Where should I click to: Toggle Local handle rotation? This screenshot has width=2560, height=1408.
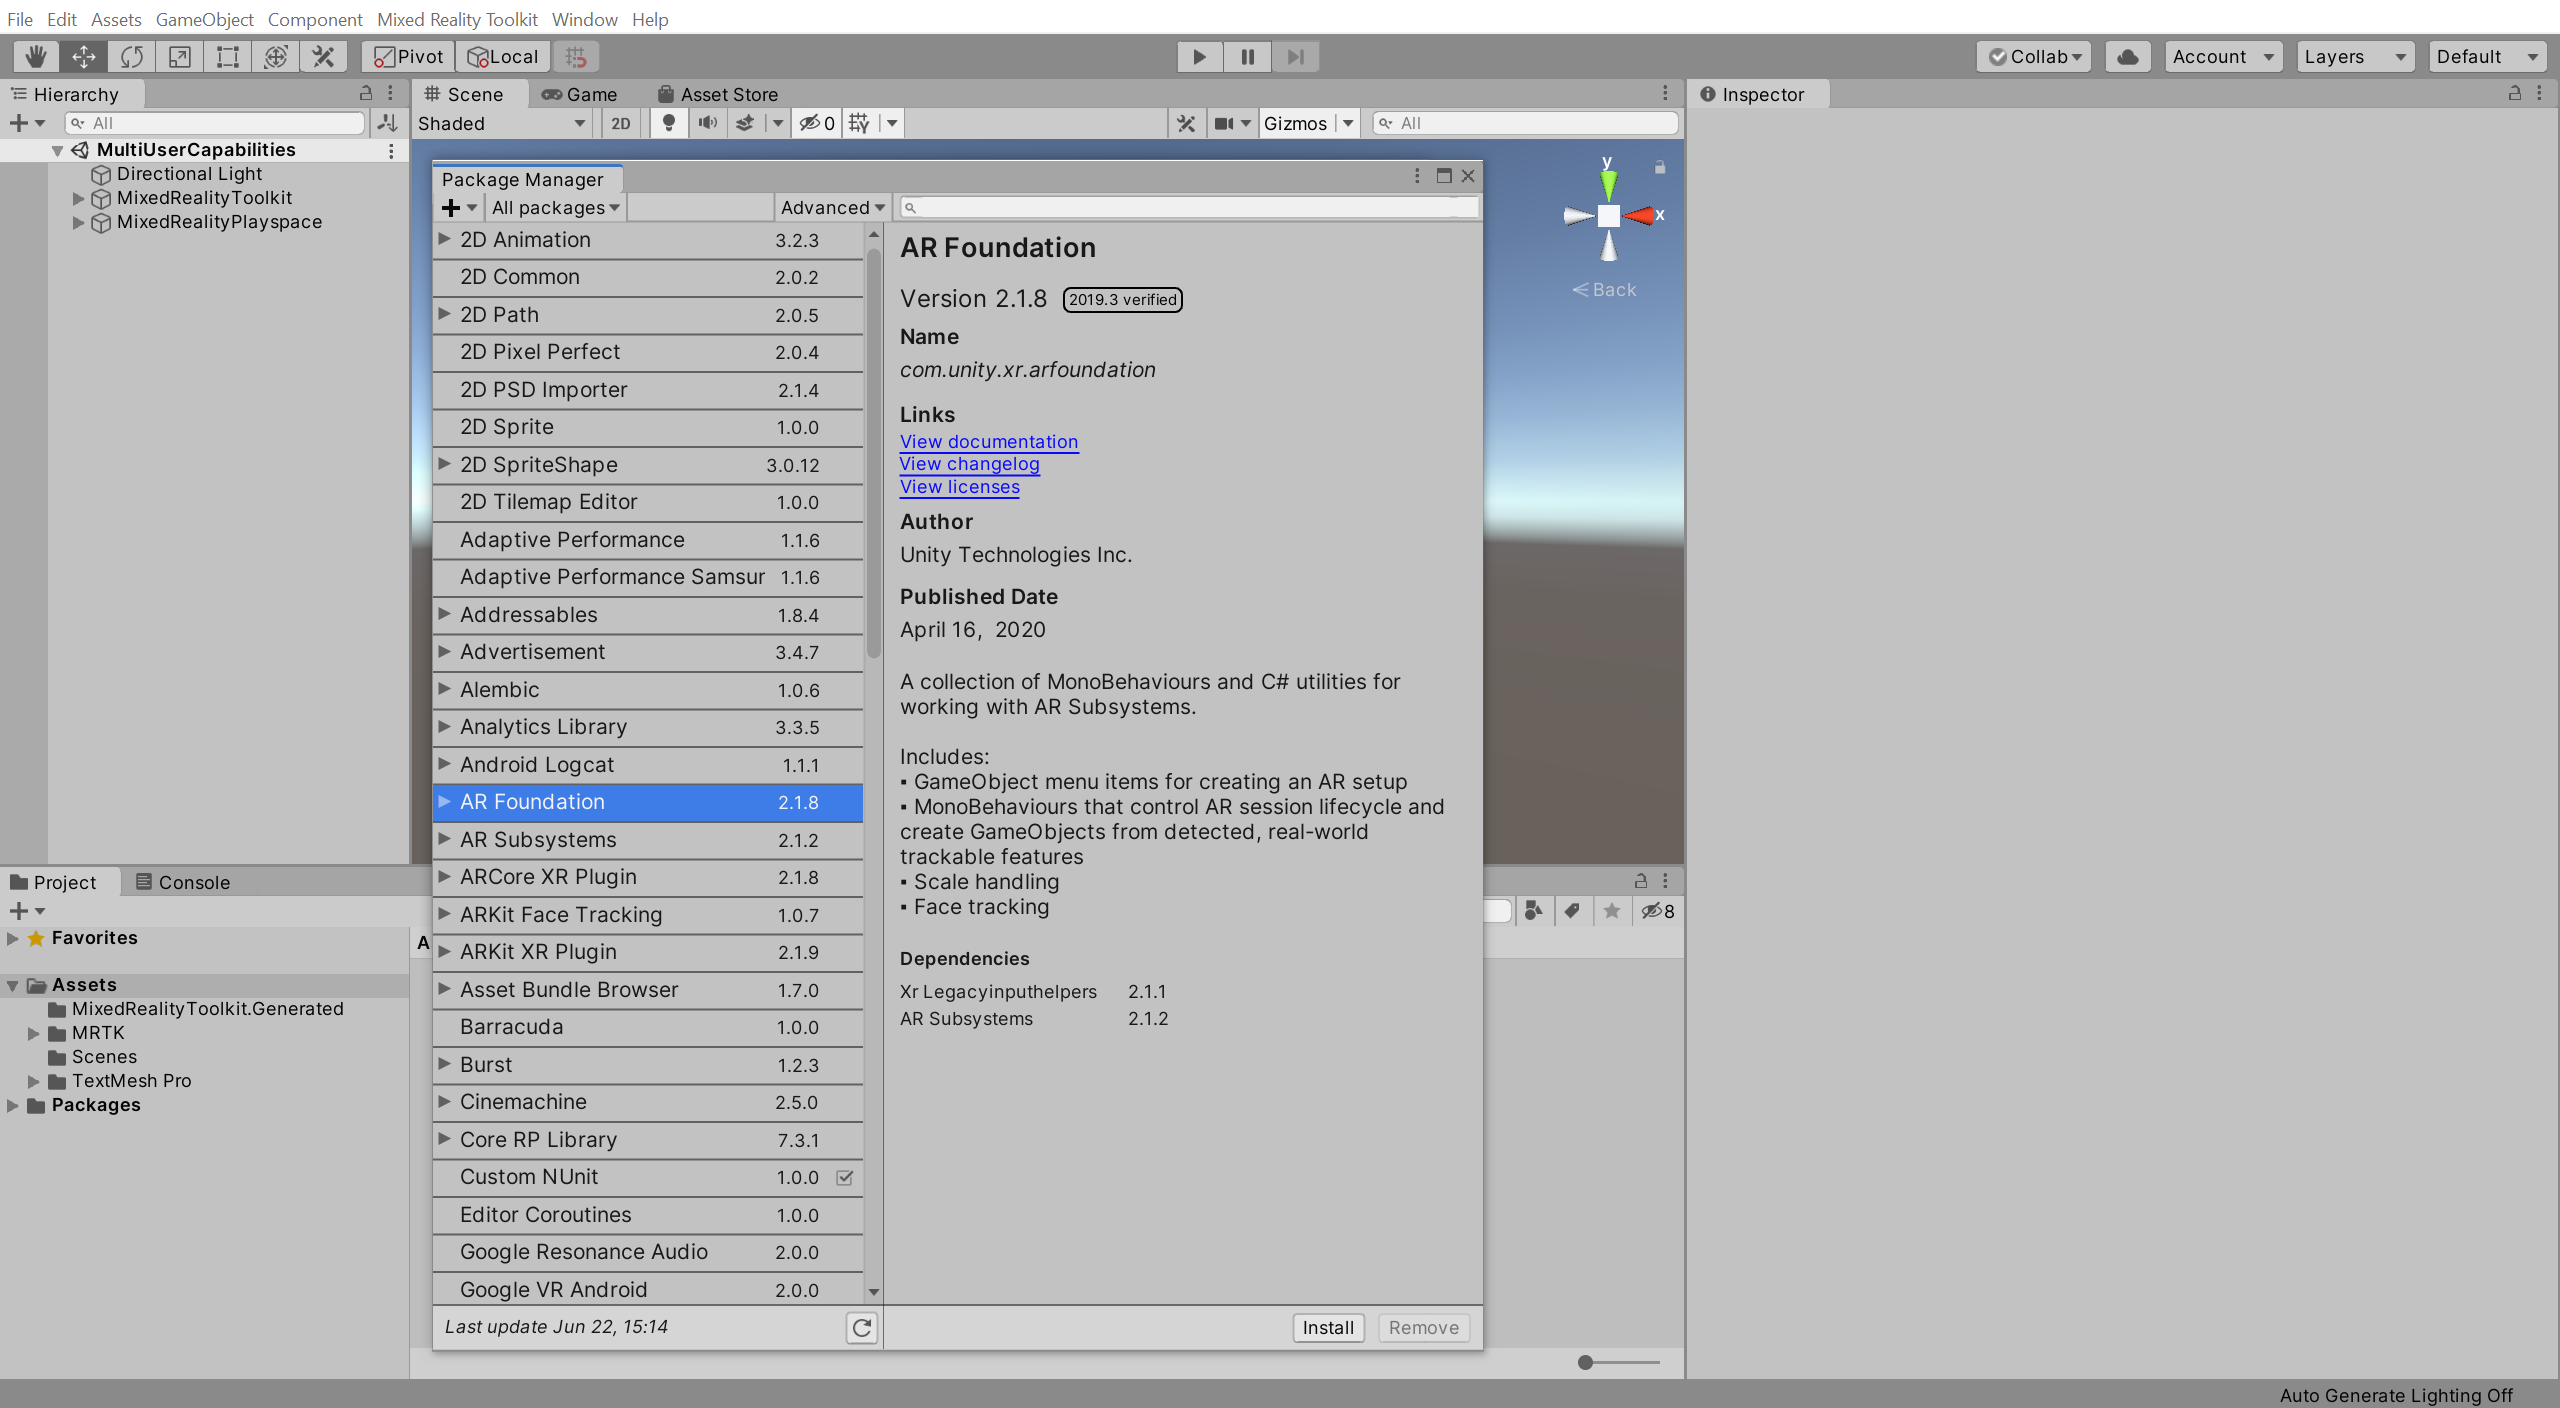[x=504, y=57]
